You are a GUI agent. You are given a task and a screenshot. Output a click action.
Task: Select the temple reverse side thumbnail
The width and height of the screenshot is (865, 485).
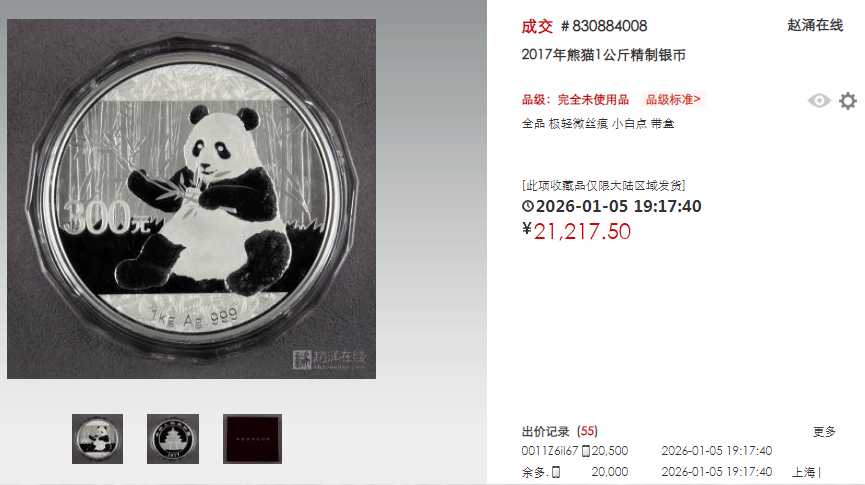pos(173,439)
